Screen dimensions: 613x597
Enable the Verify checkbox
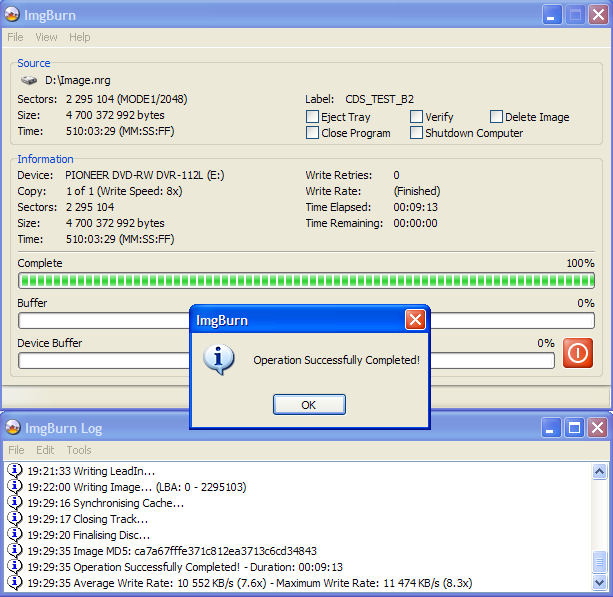coord(416,117)
